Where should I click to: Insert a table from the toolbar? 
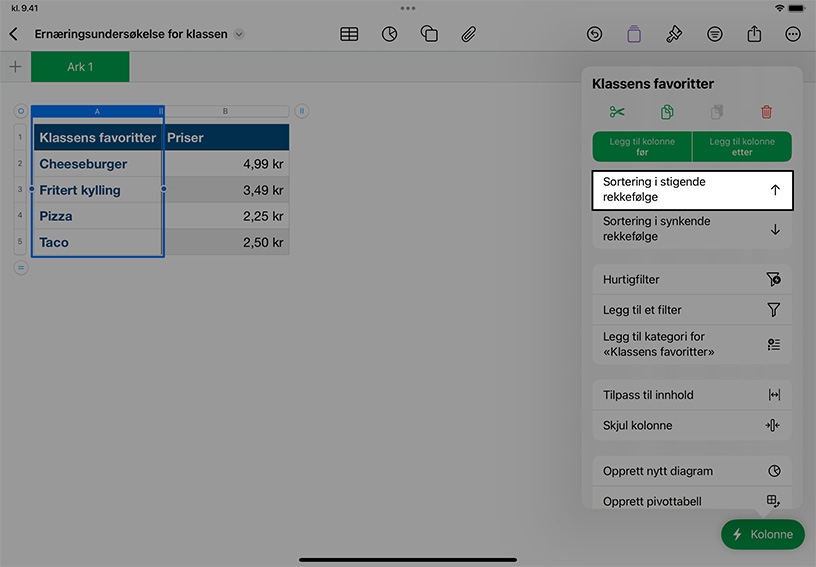pos(349,34)
